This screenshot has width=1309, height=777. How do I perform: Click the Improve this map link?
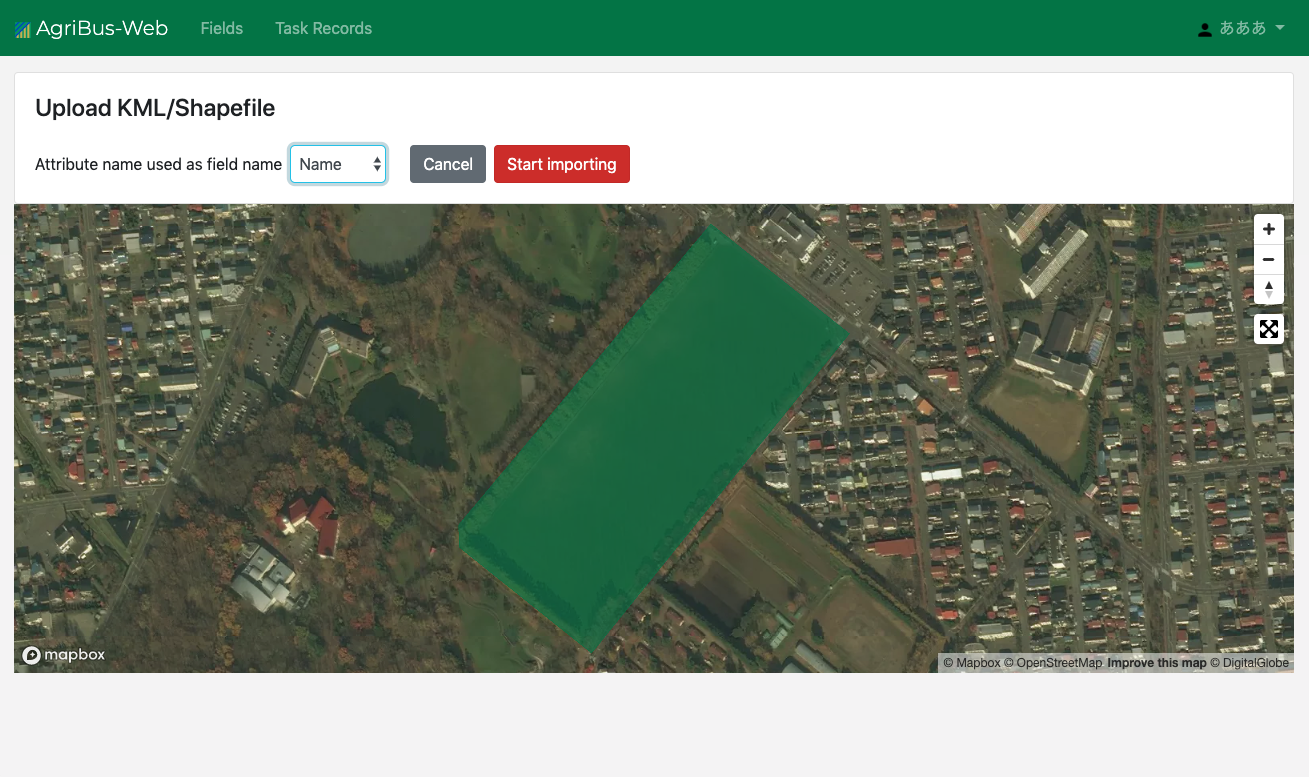click(1156, 662)
